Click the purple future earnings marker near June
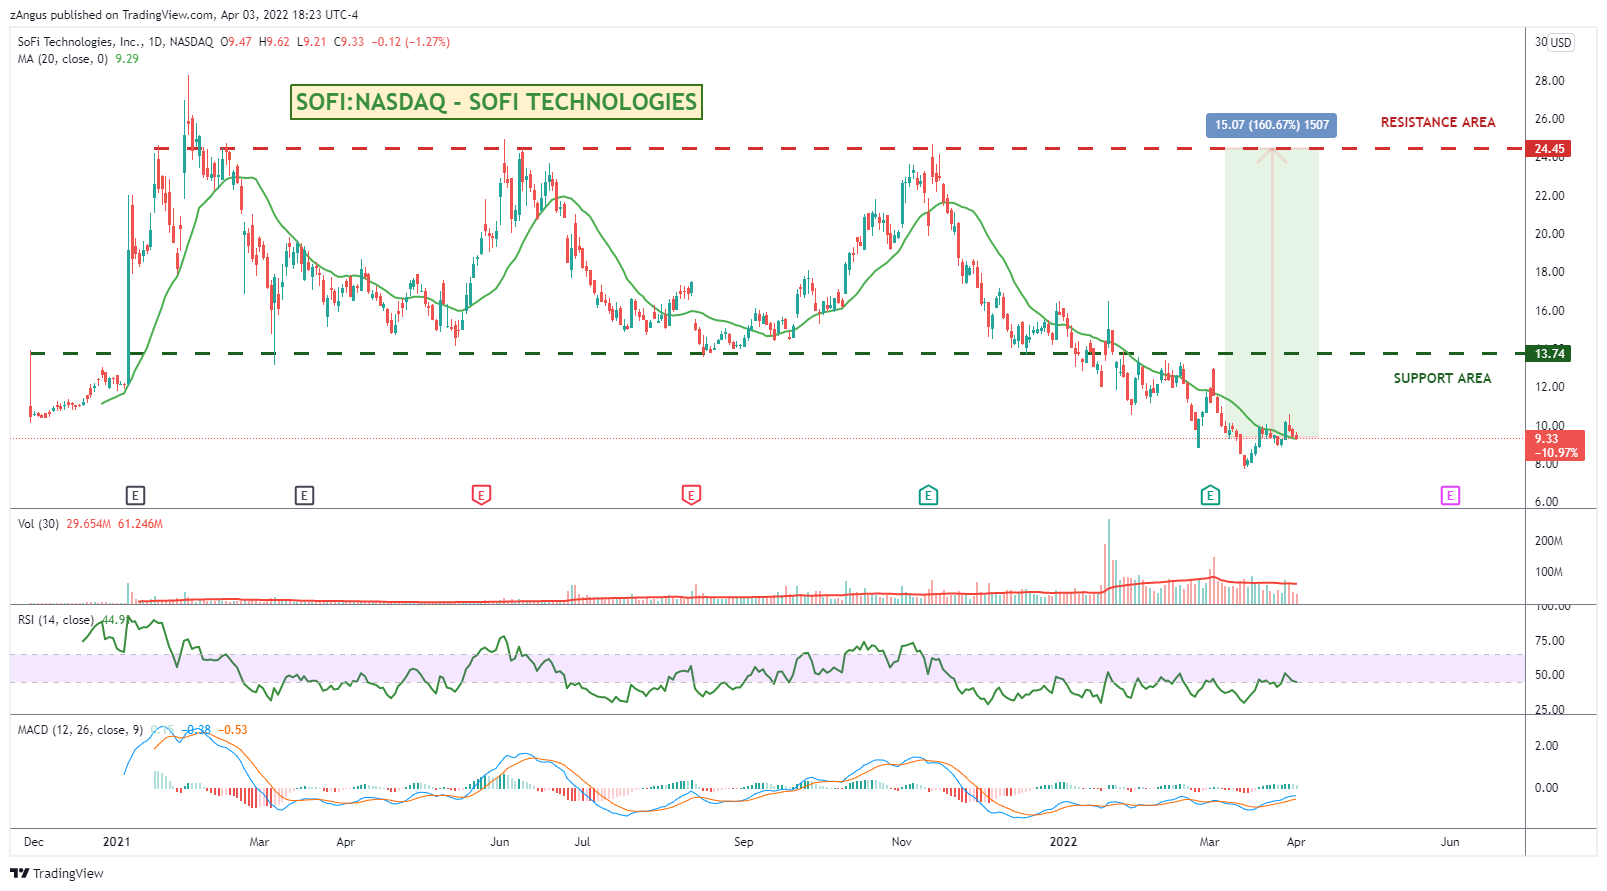Screen dimensions: 1607x891 (x=1450, y=495)
